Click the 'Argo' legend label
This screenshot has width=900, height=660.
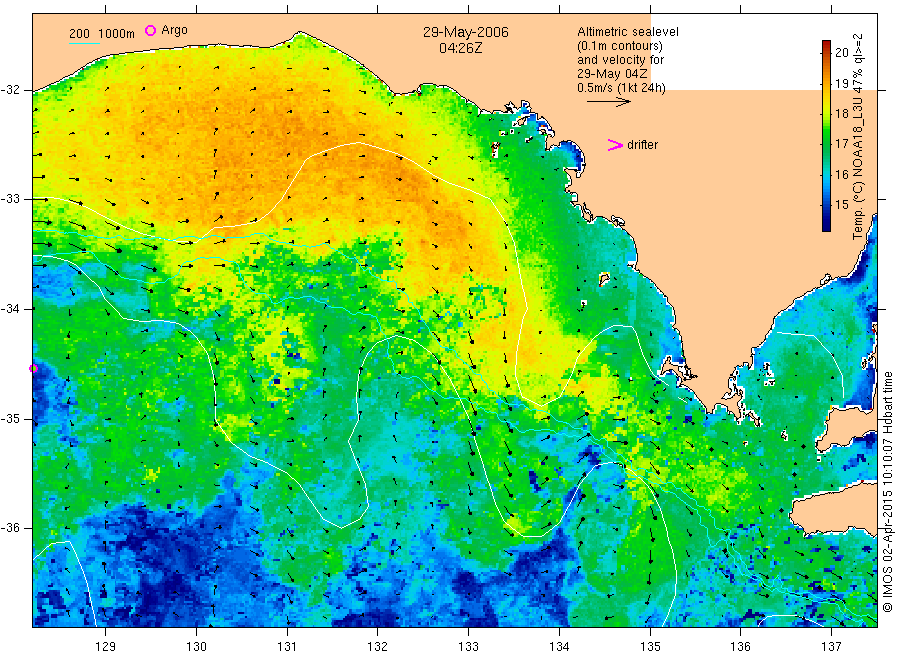click(x=174, y=30)
